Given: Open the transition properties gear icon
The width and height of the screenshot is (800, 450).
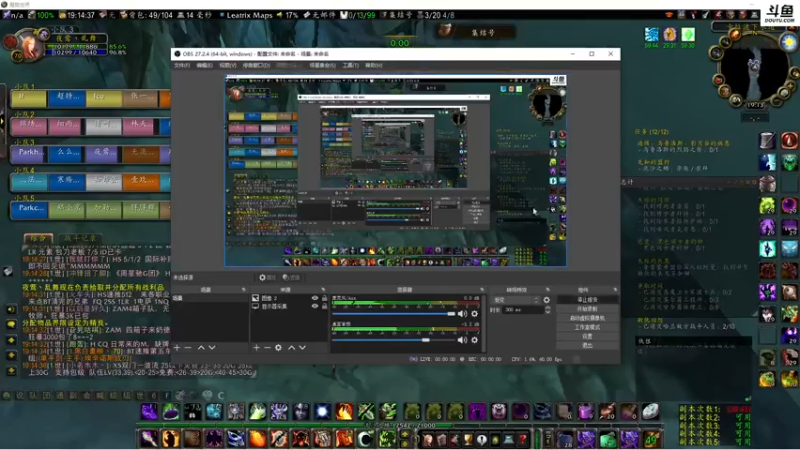Looking at the screenshot, I should coord(546,300).
